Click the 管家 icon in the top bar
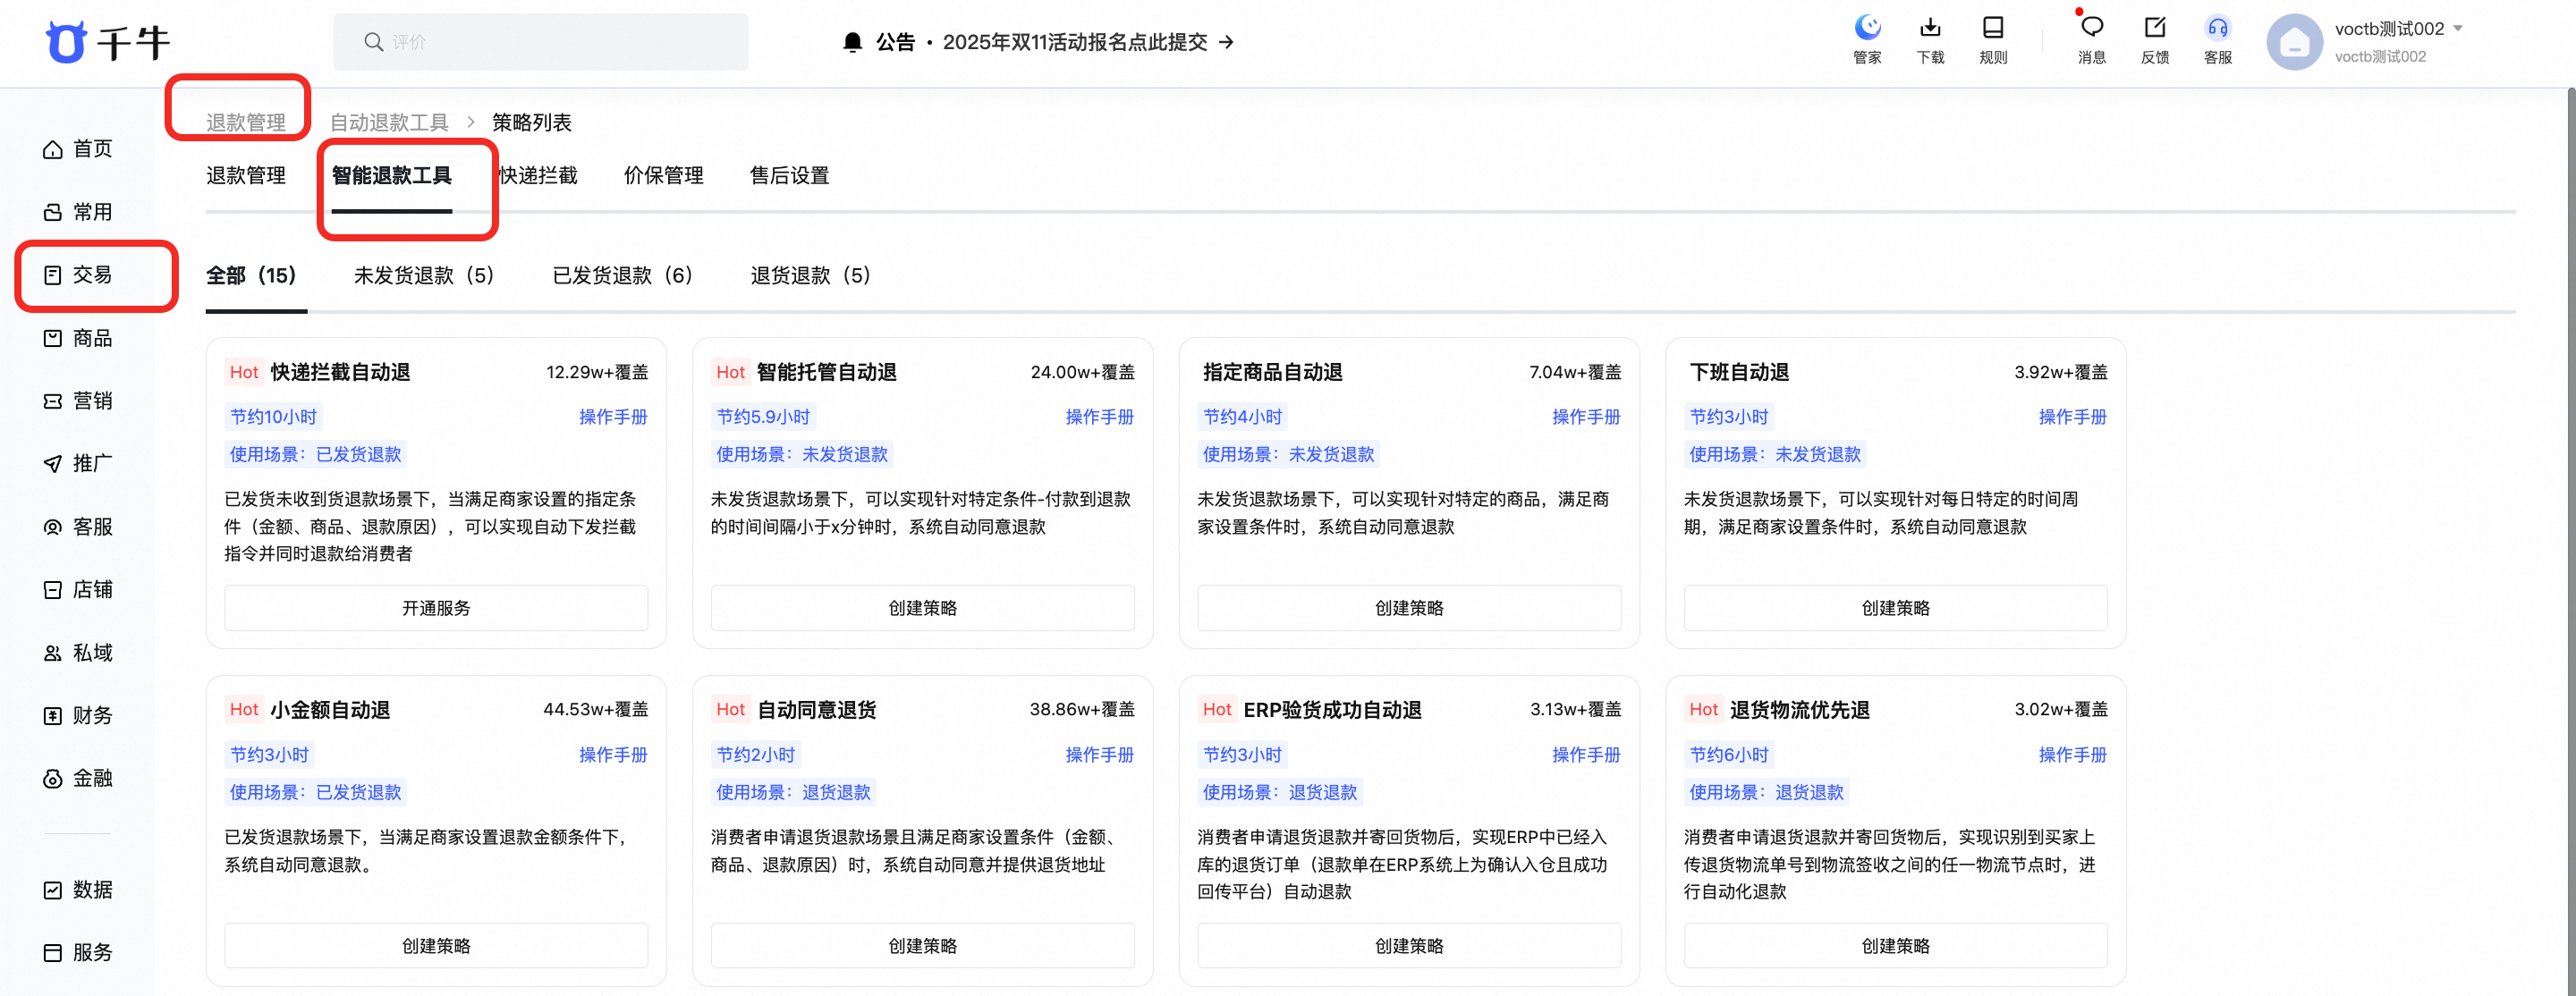The image size is (2576, 996). pos(1866,40)
